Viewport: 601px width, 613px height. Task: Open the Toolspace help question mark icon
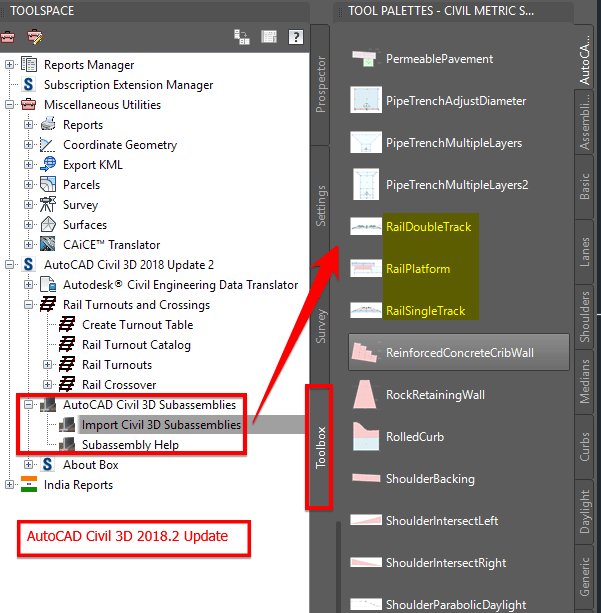(x=296, y=37)
